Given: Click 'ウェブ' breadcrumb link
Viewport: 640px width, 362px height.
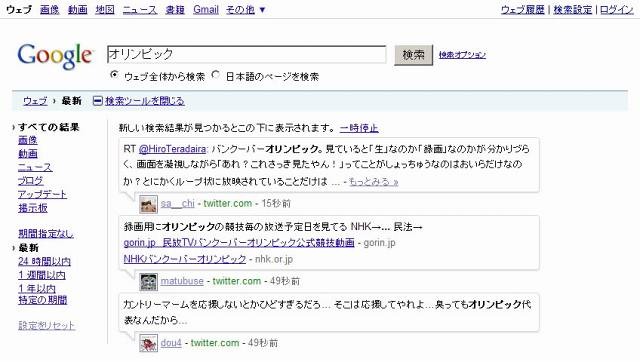Looking at the screenshot, I should 35,101.
